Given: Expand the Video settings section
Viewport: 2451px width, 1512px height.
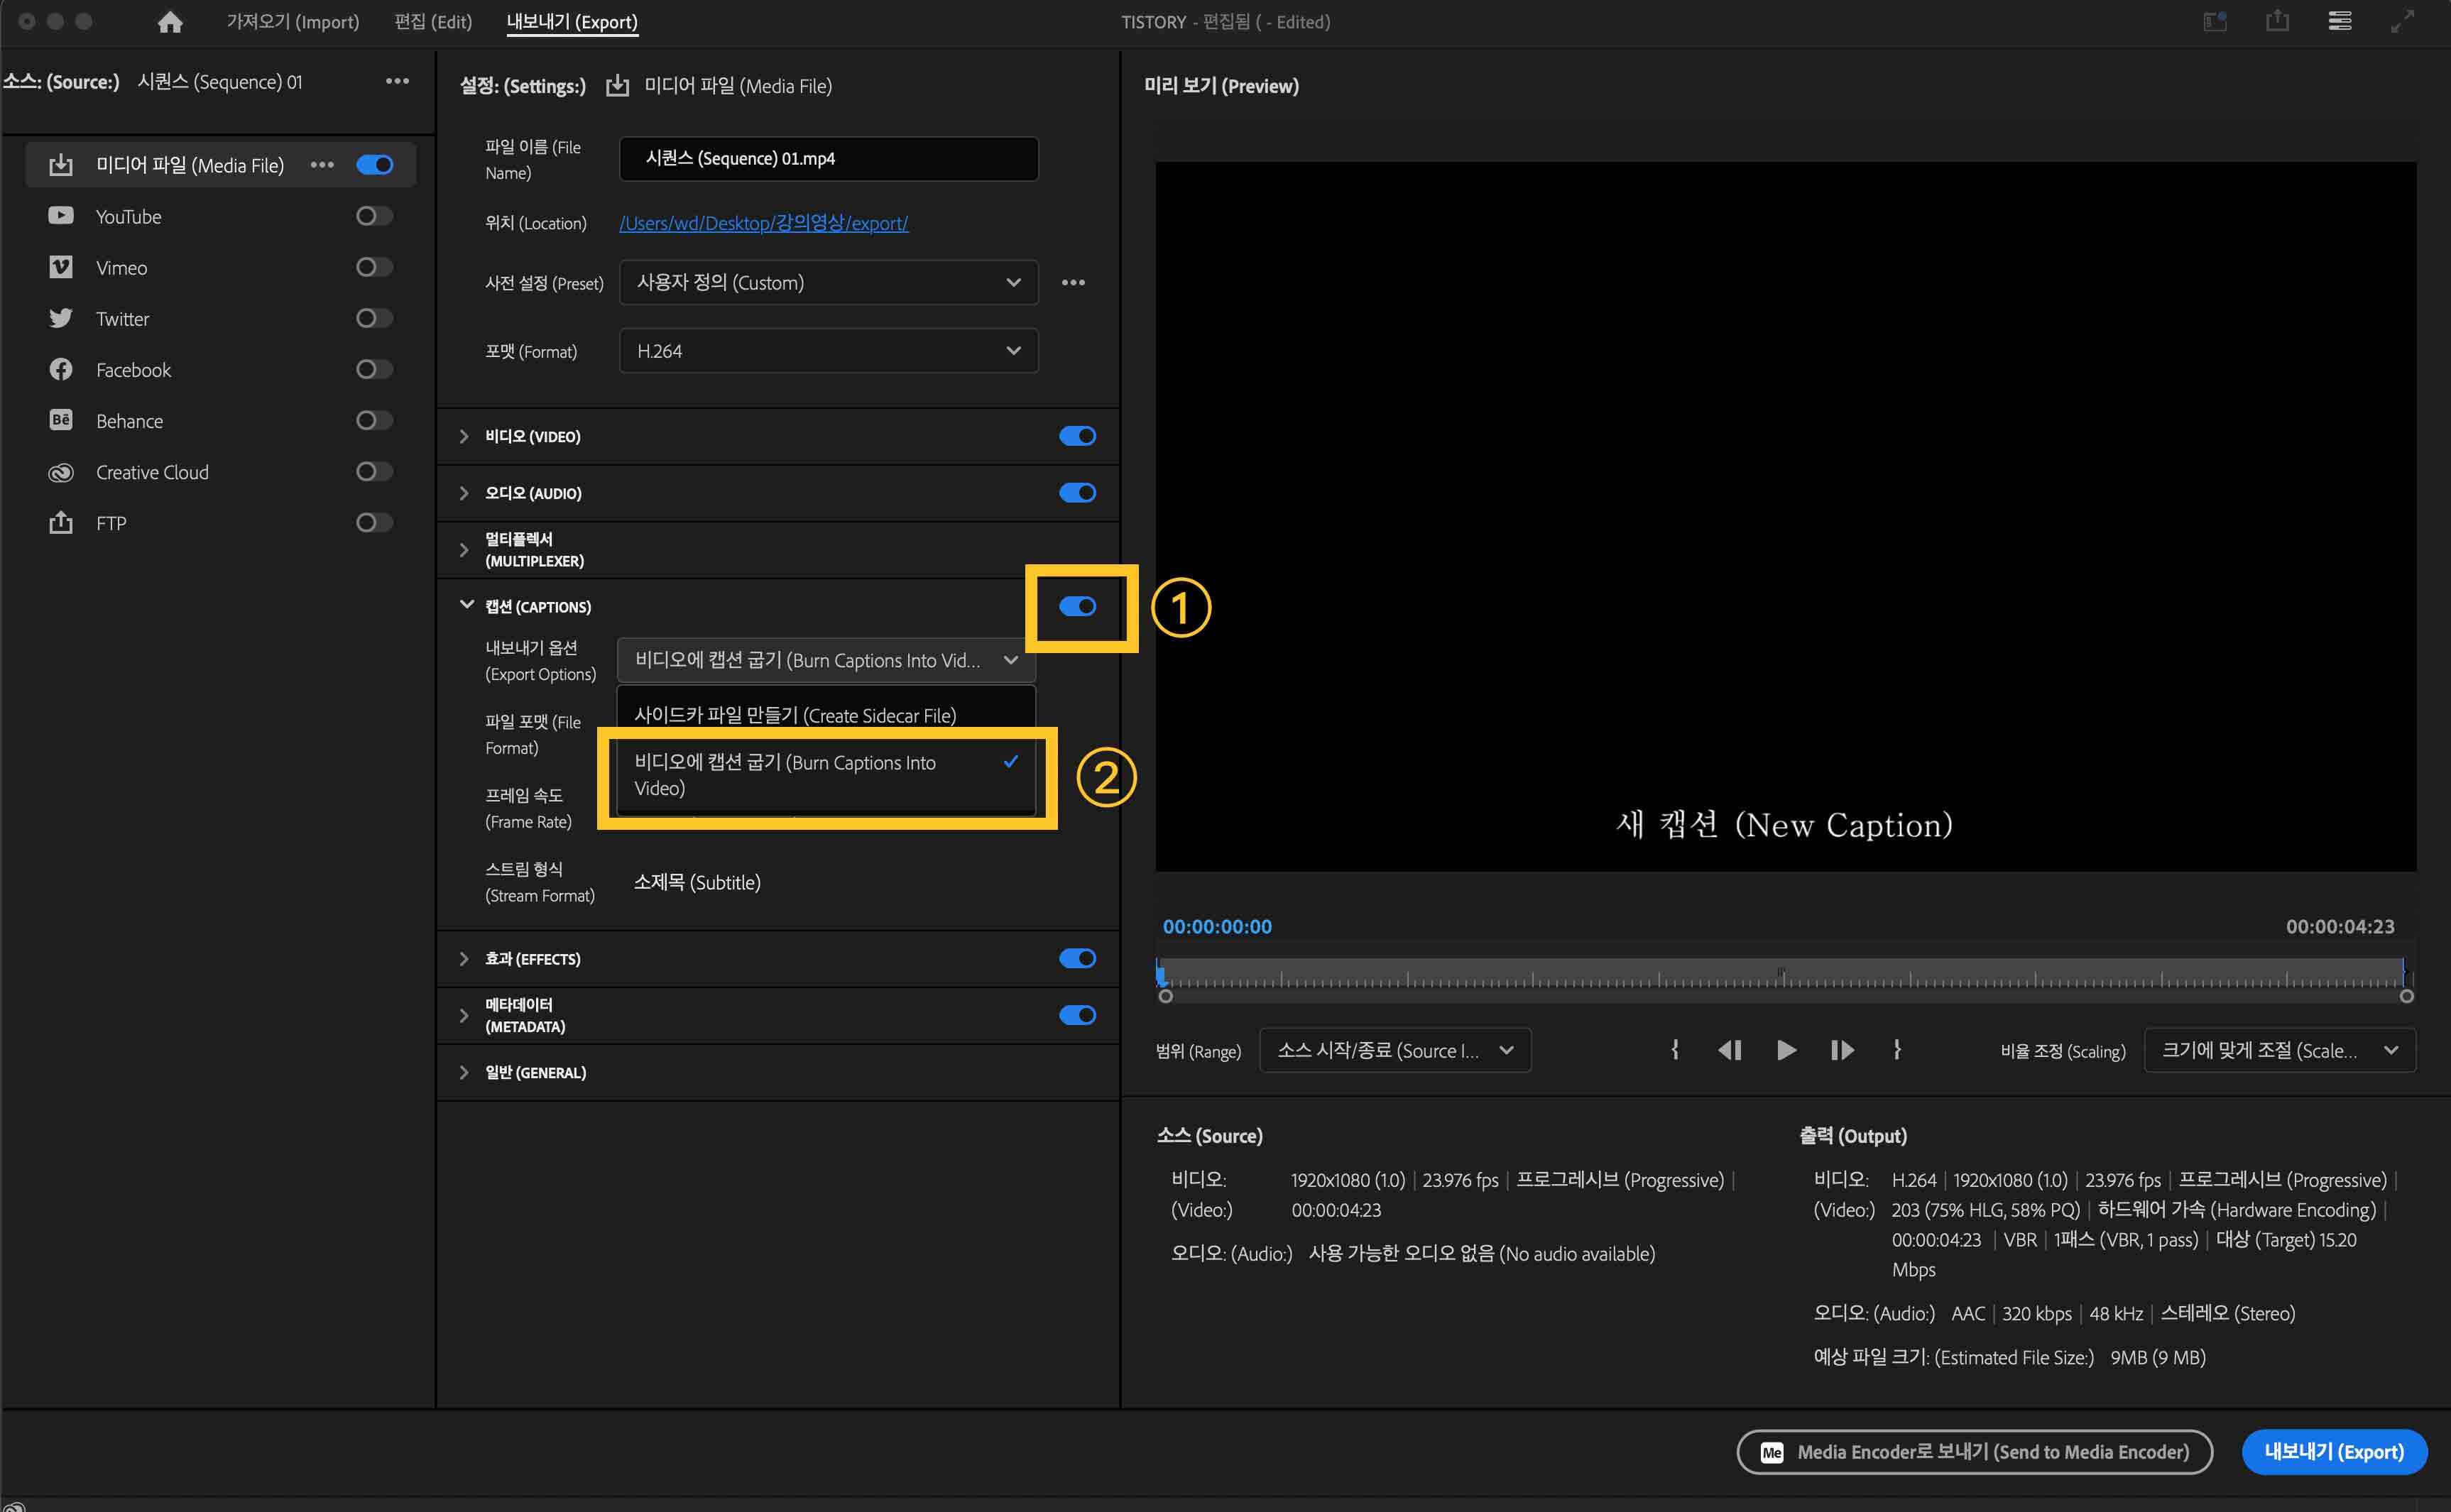Looking at the screenshot, I should tap(464, 436).
